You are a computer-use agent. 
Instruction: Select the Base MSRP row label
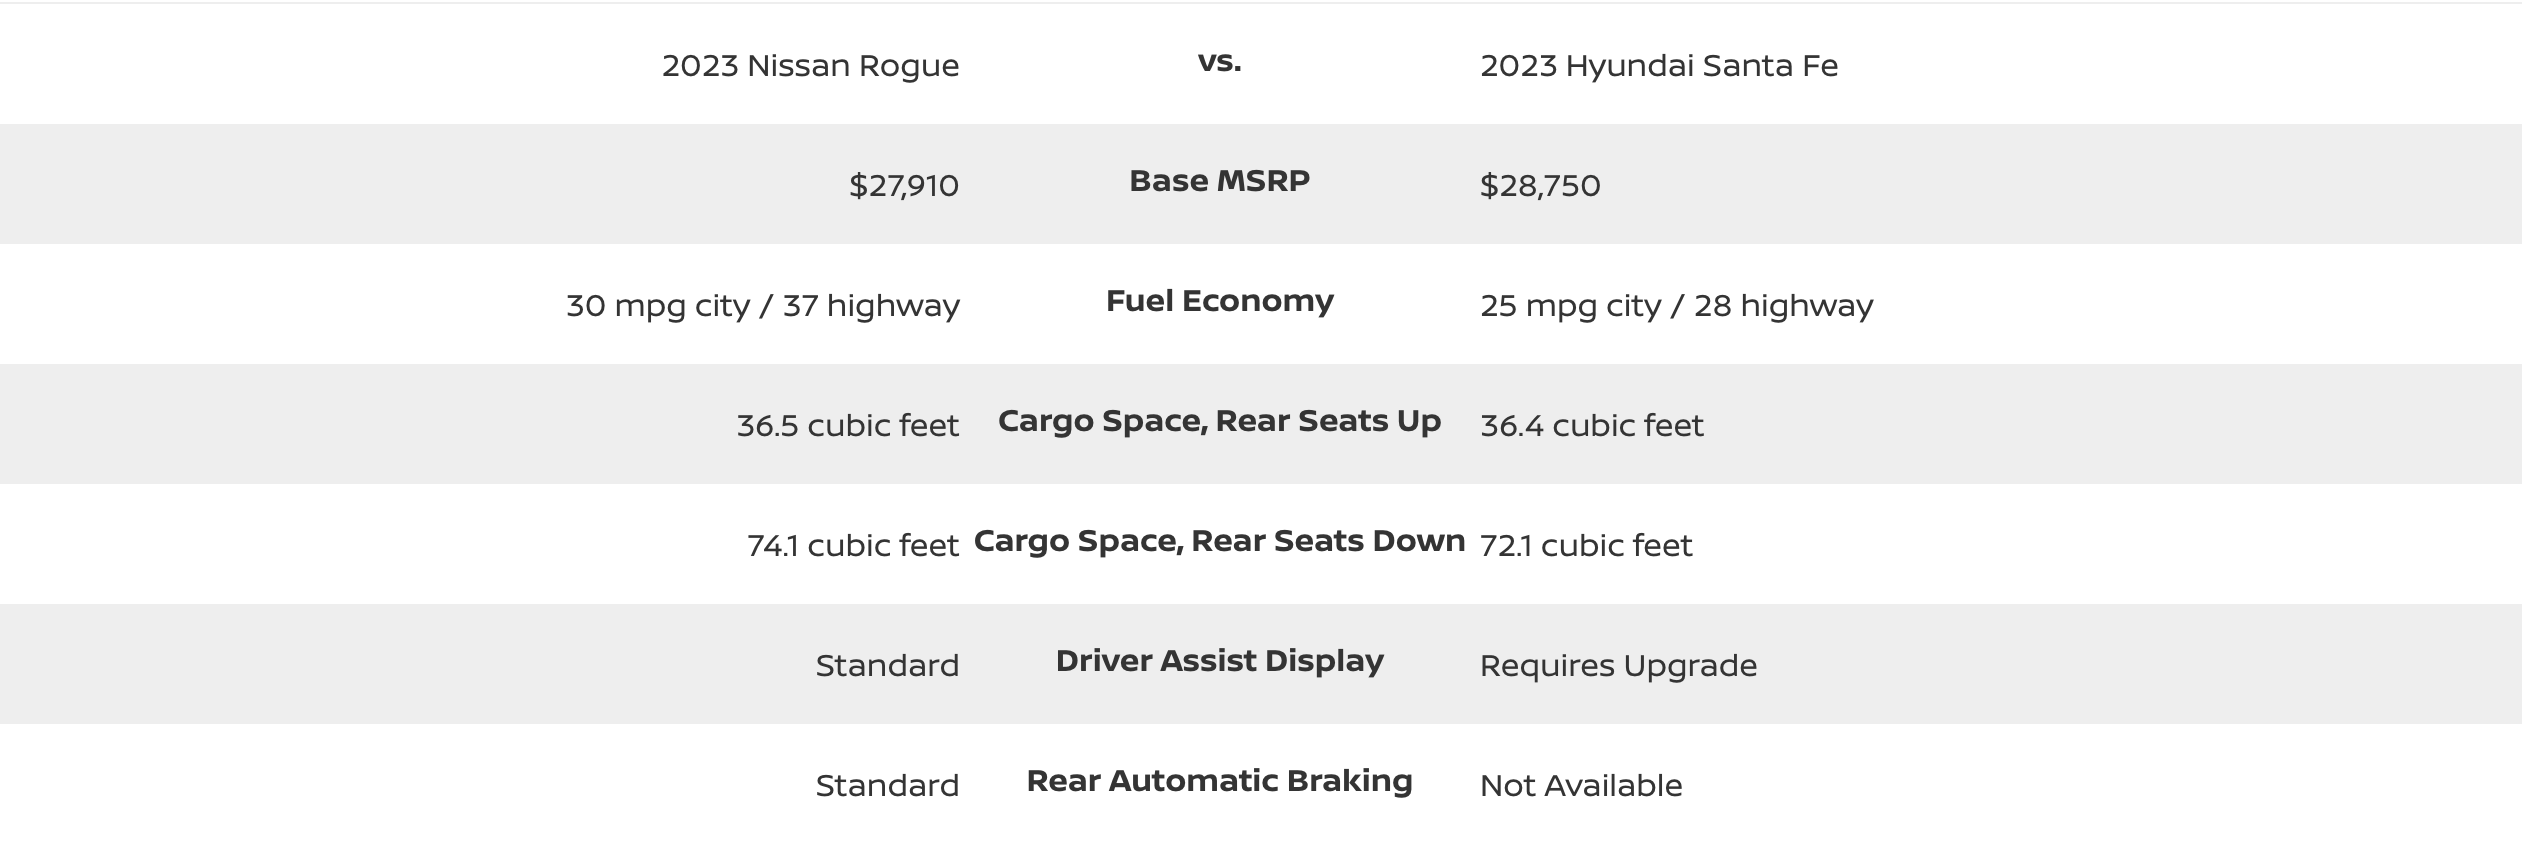coord(1219,181)
